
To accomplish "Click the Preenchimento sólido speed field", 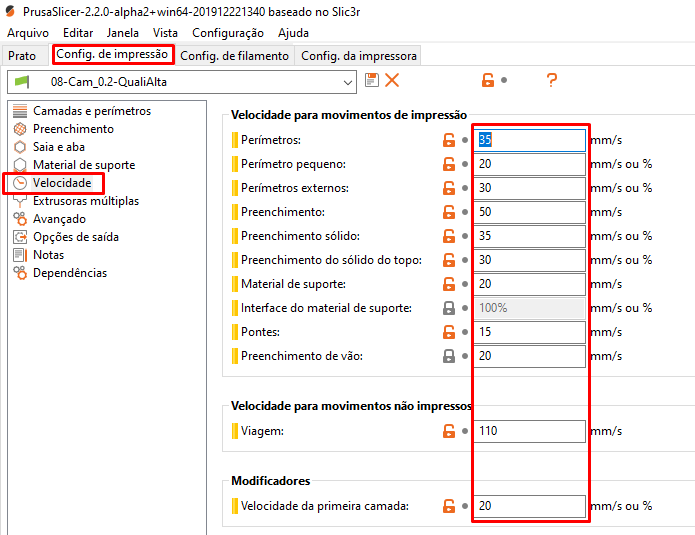I will (x=530, y=236).
